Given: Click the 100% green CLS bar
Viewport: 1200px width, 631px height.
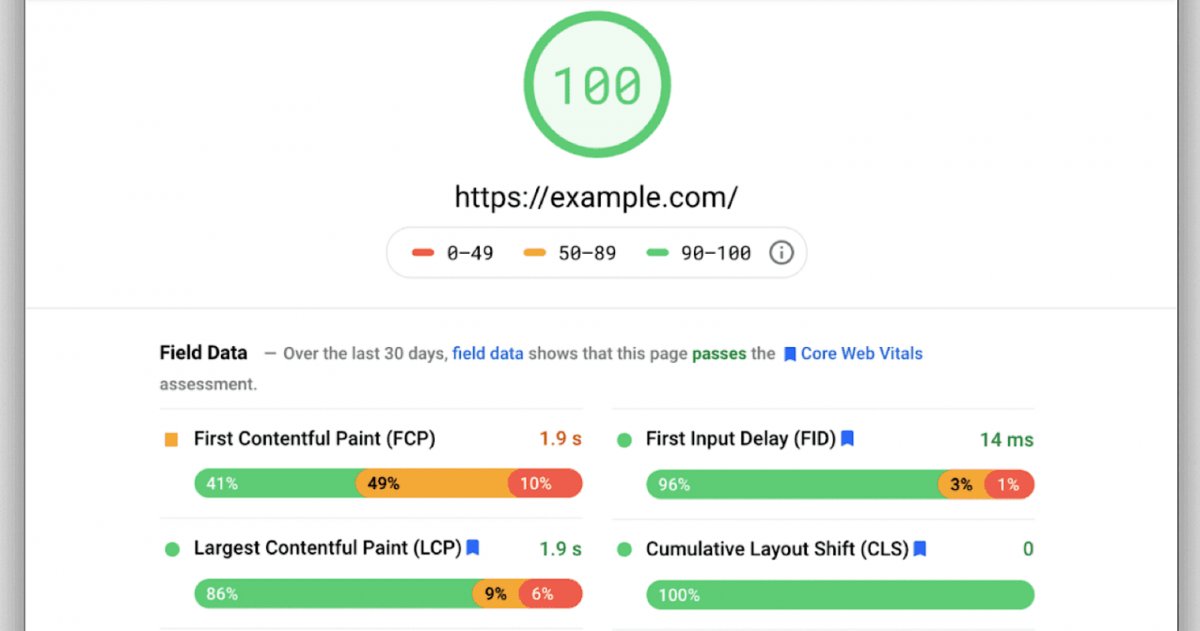Looking at the screenshot, I should pos(840,594).
